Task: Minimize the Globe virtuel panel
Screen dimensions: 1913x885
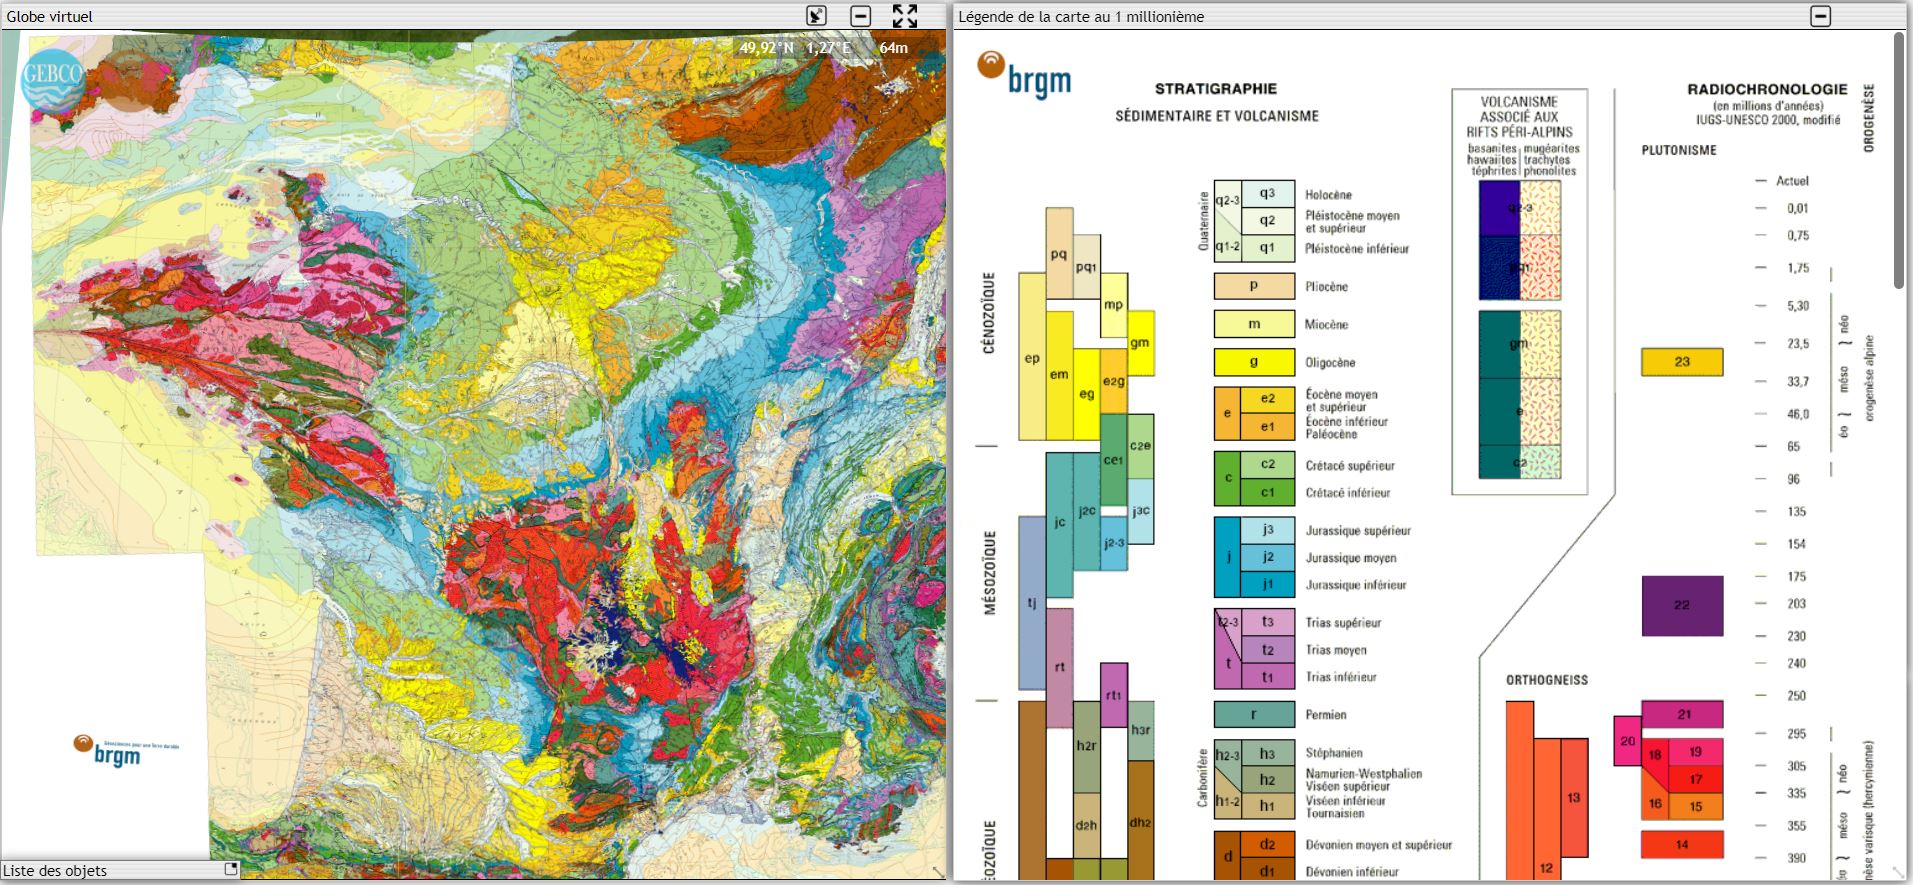Action: [861, 16]
